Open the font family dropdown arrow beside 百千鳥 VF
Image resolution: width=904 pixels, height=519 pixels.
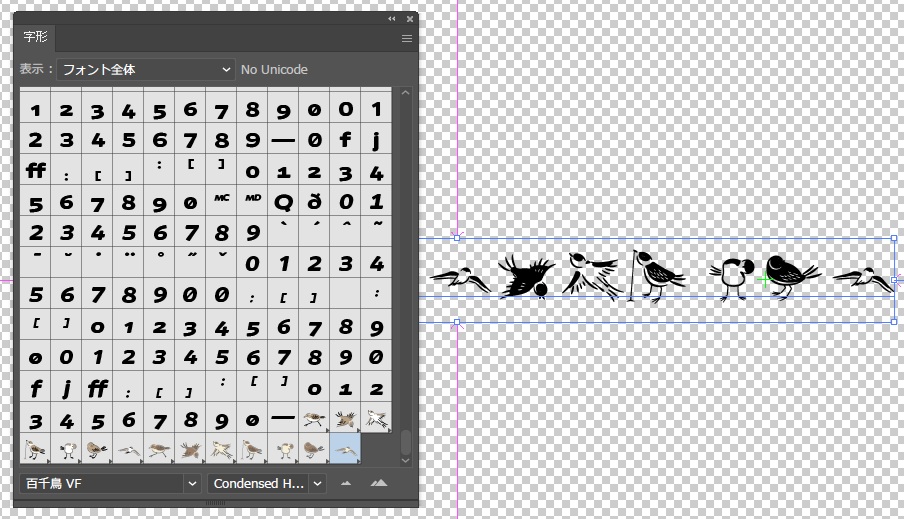pos(192,484)
